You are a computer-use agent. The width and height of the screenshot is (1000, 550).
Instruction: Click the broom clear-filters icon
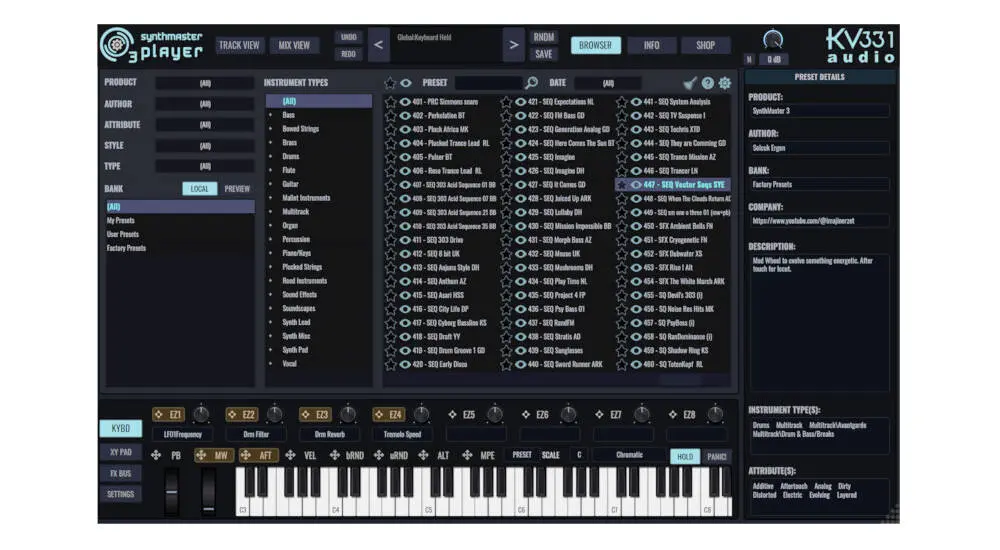[x=690, y=83]
